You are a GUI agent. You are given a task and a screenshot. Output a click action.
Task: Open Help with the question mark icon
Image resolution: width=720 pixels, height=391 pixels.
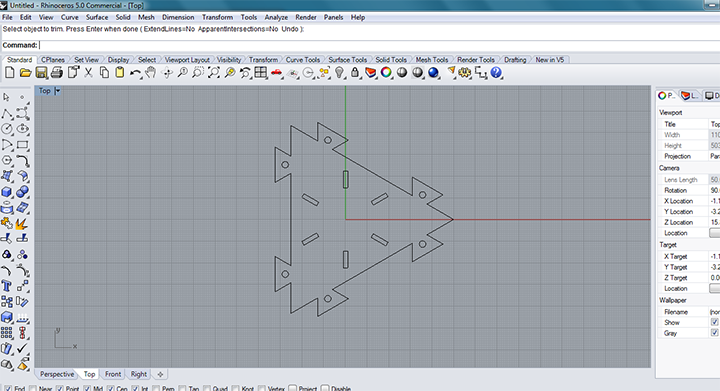tap(496, 73)
